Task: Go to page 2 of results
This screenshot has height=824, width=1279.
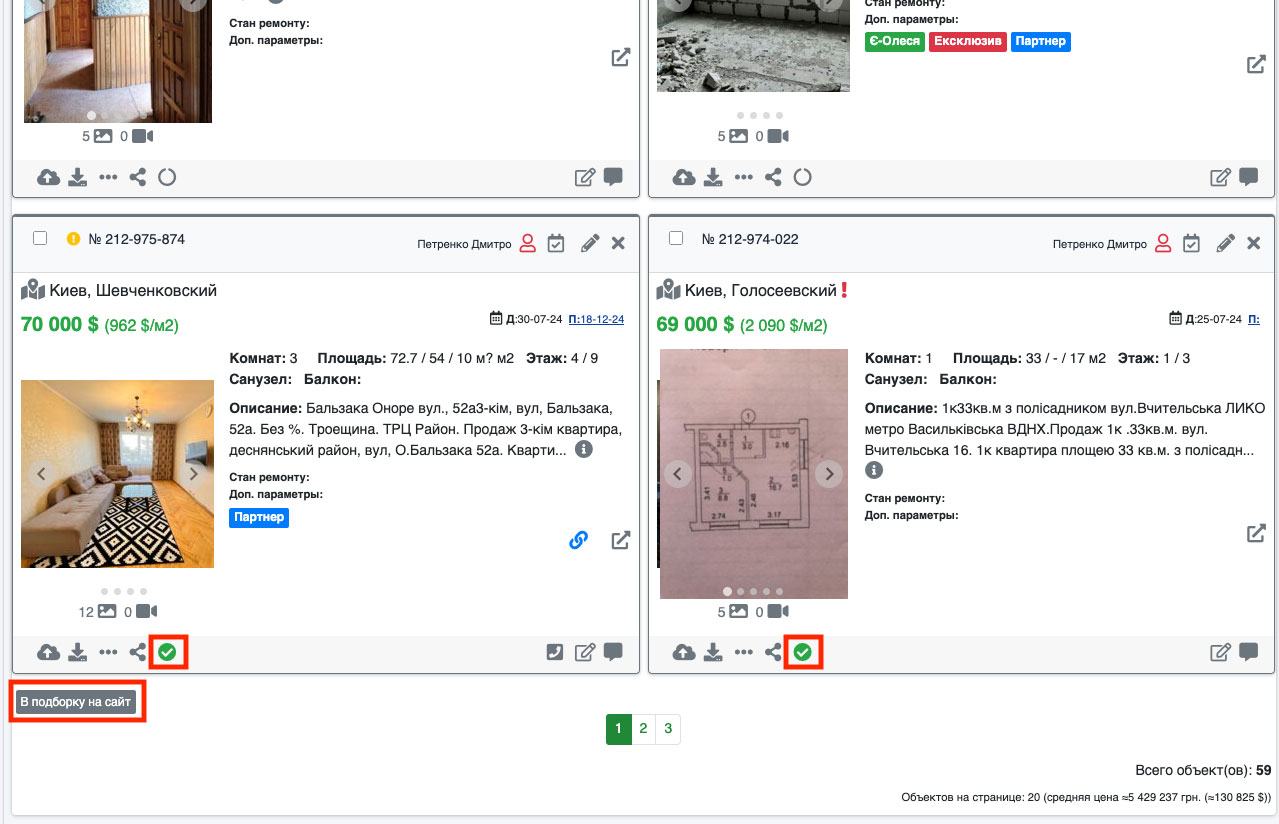Action: (644, 729)
